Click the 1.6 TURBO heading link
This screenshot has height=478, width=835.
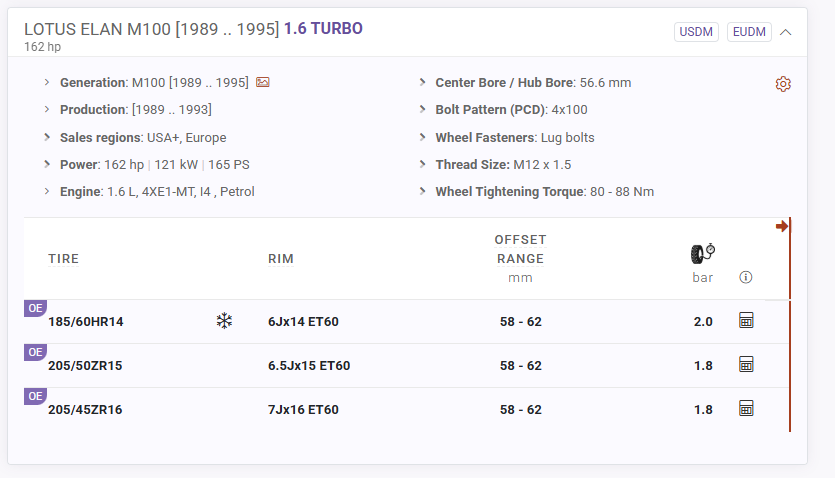pos(323,28)
